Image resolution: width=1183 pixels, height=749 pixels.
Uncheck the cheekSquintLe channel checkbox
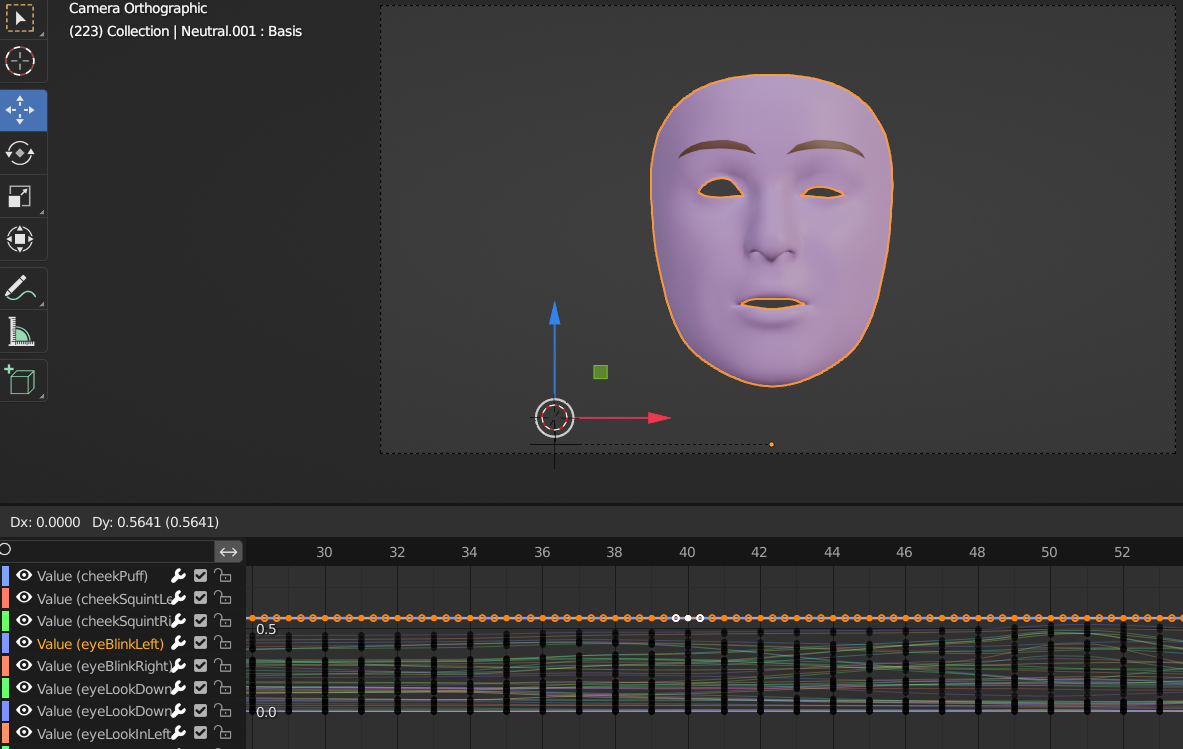pos(200,598)
